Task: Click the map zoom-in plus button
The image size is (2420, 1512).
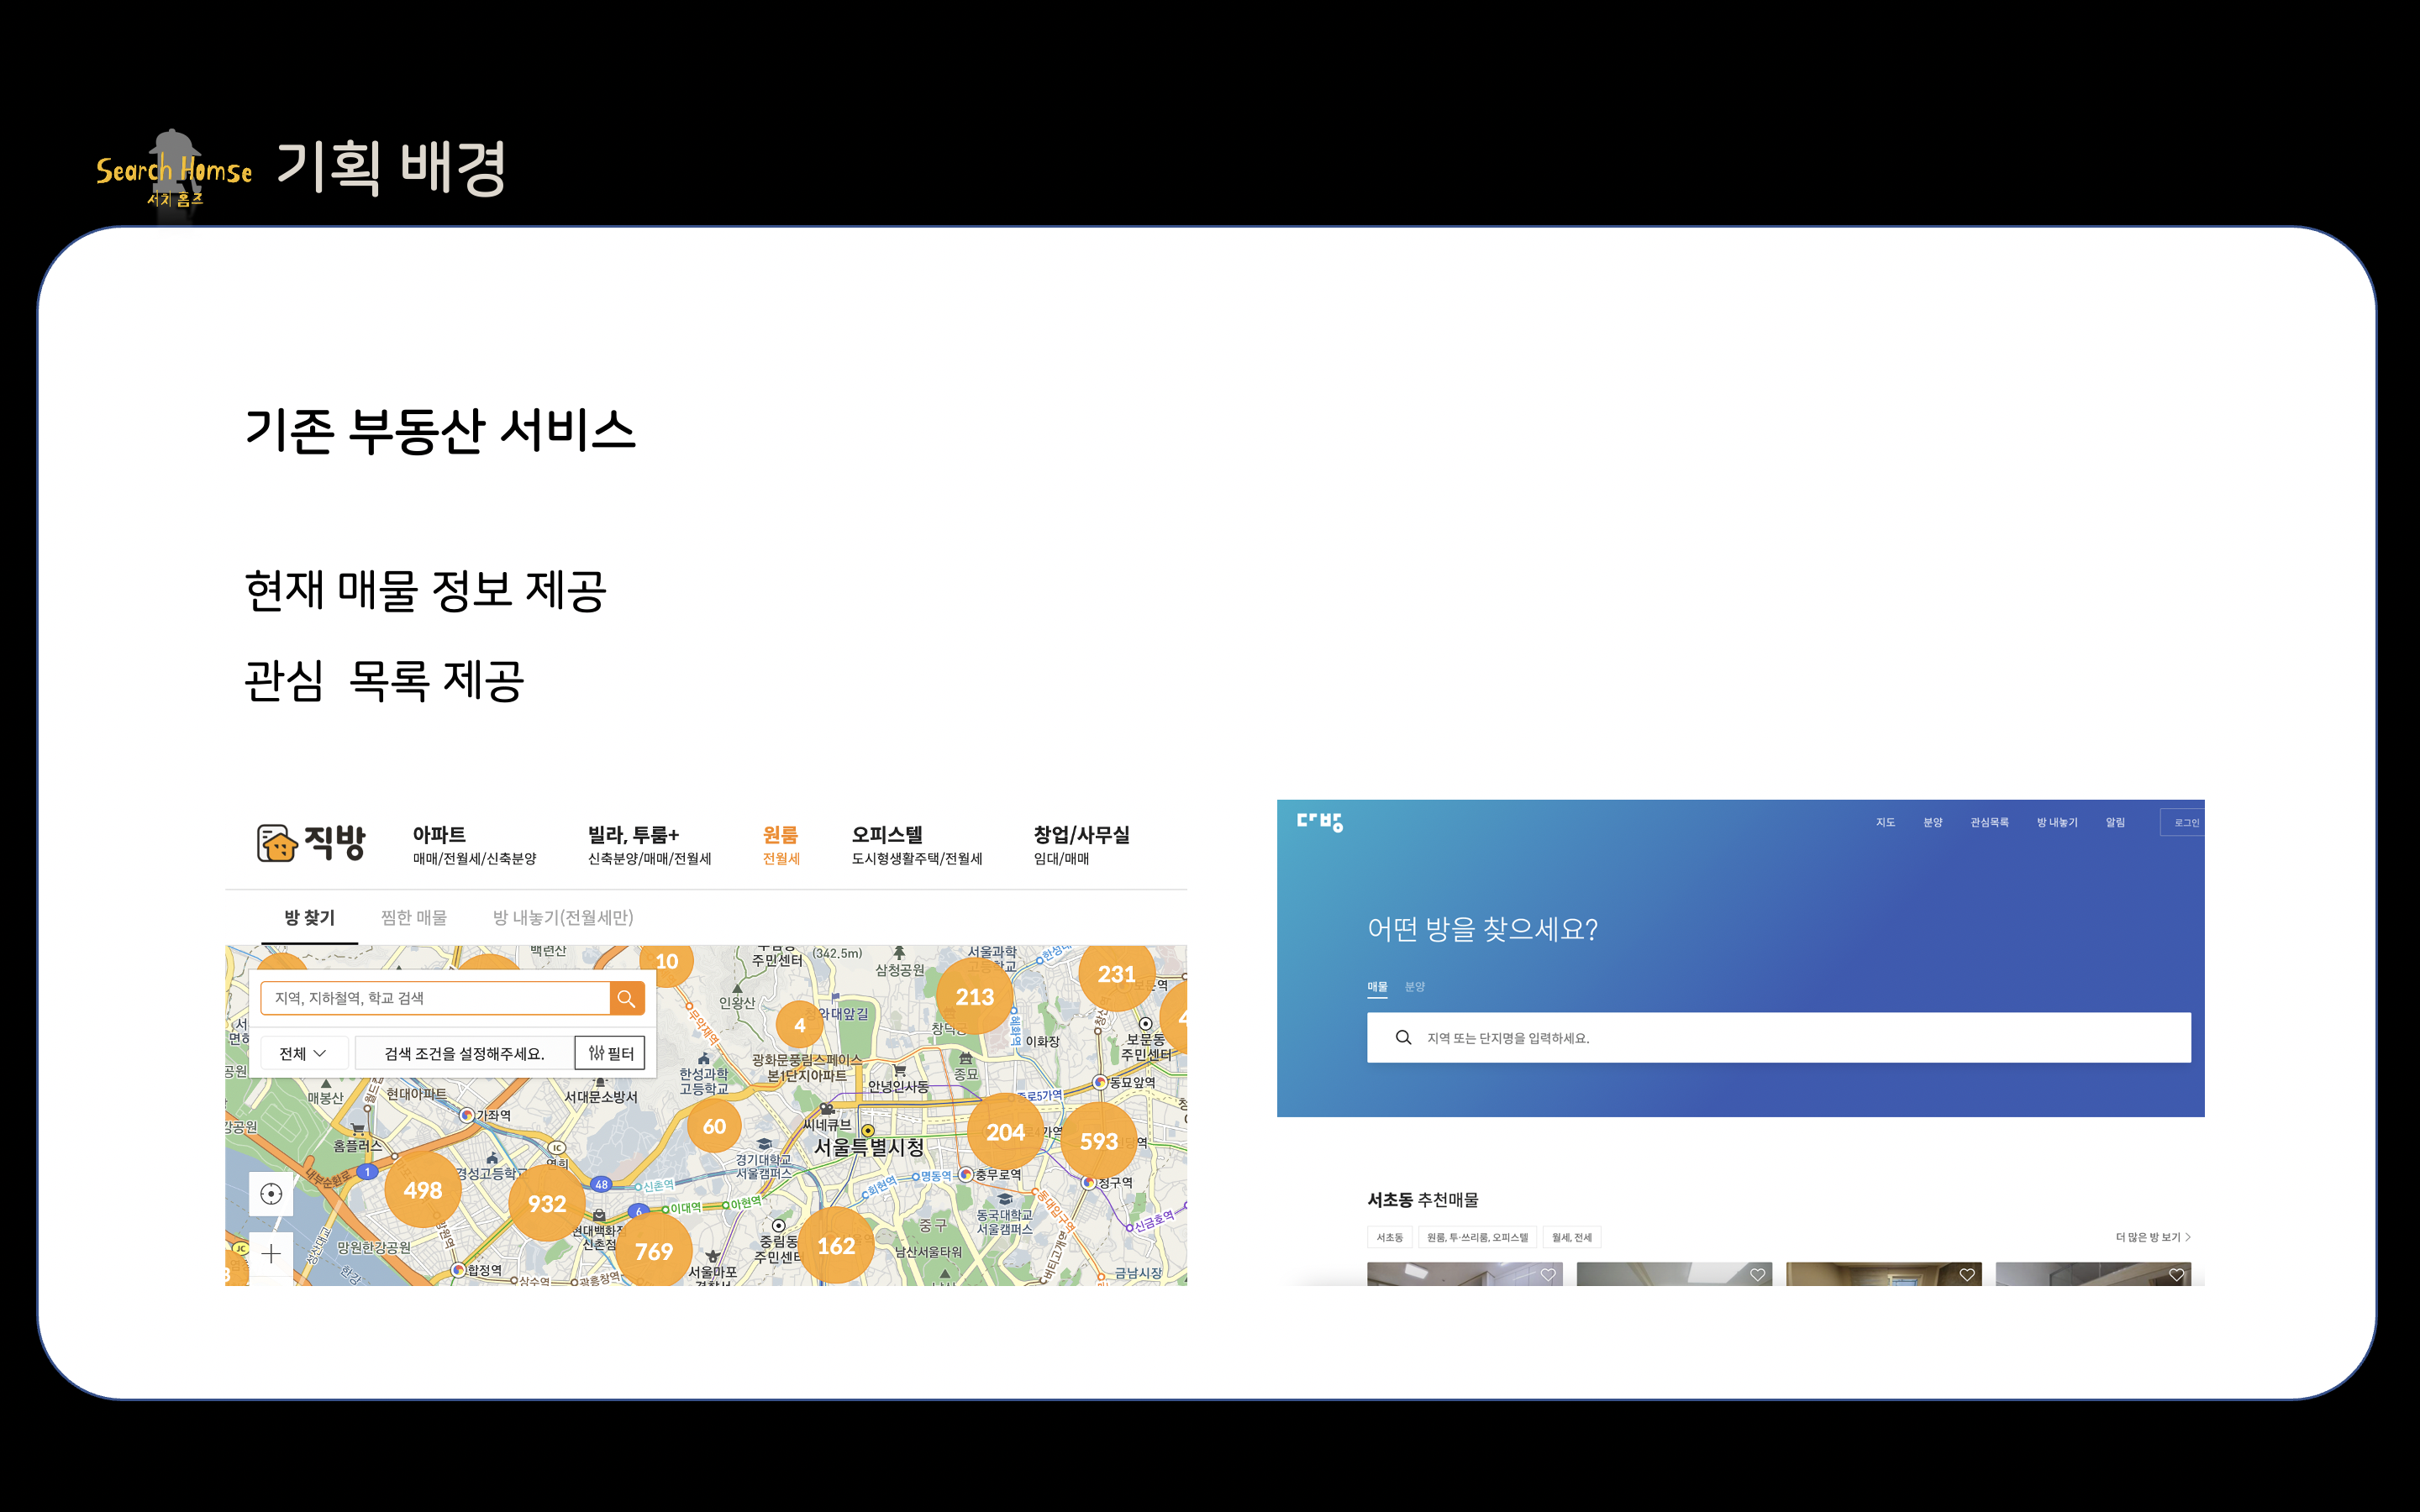Action: tap(271, 1254)
